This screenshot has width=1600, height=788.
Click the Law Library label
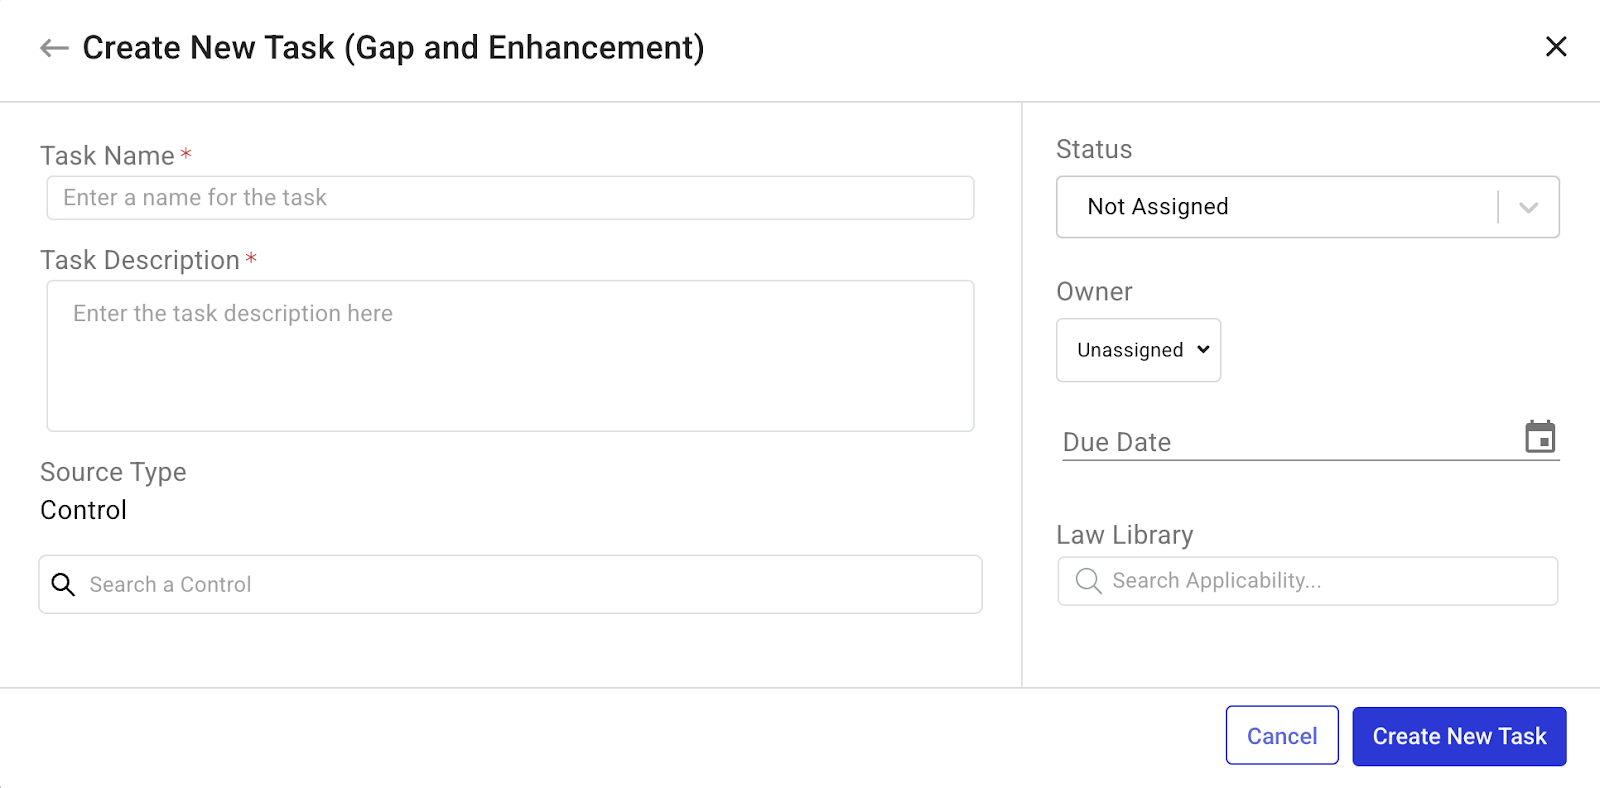pos(1124,535)
